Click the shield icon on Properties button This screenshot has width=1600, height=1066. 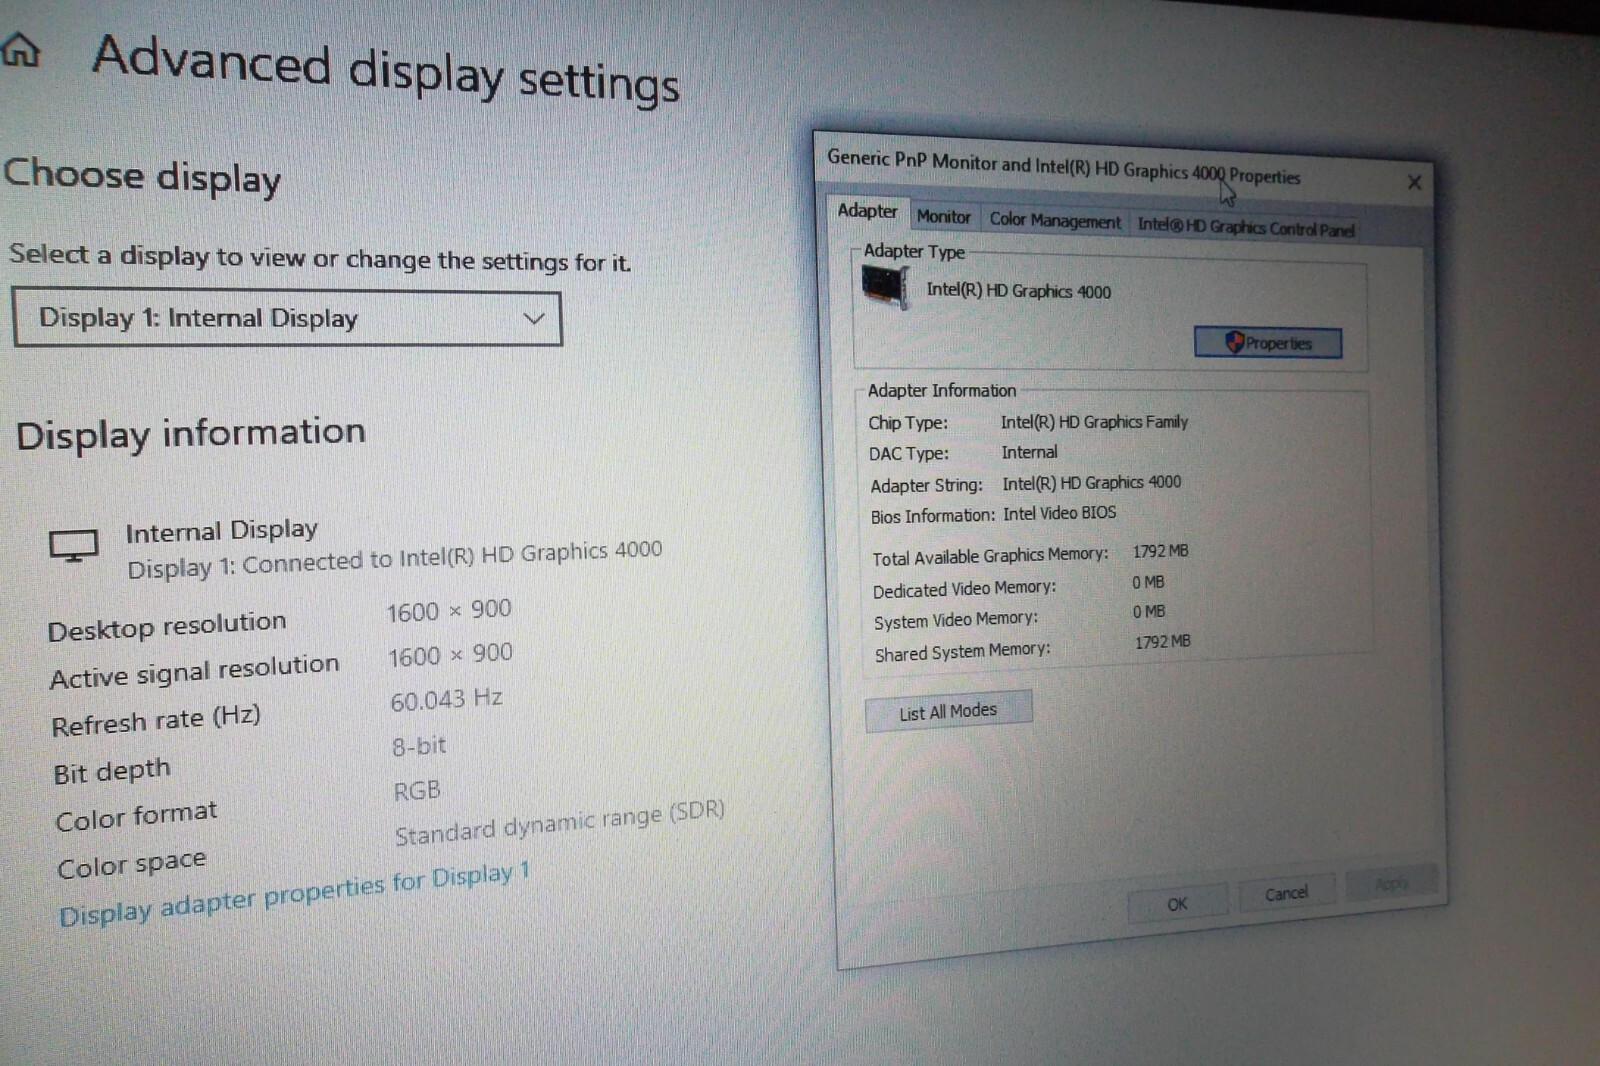click(1235, 342)
